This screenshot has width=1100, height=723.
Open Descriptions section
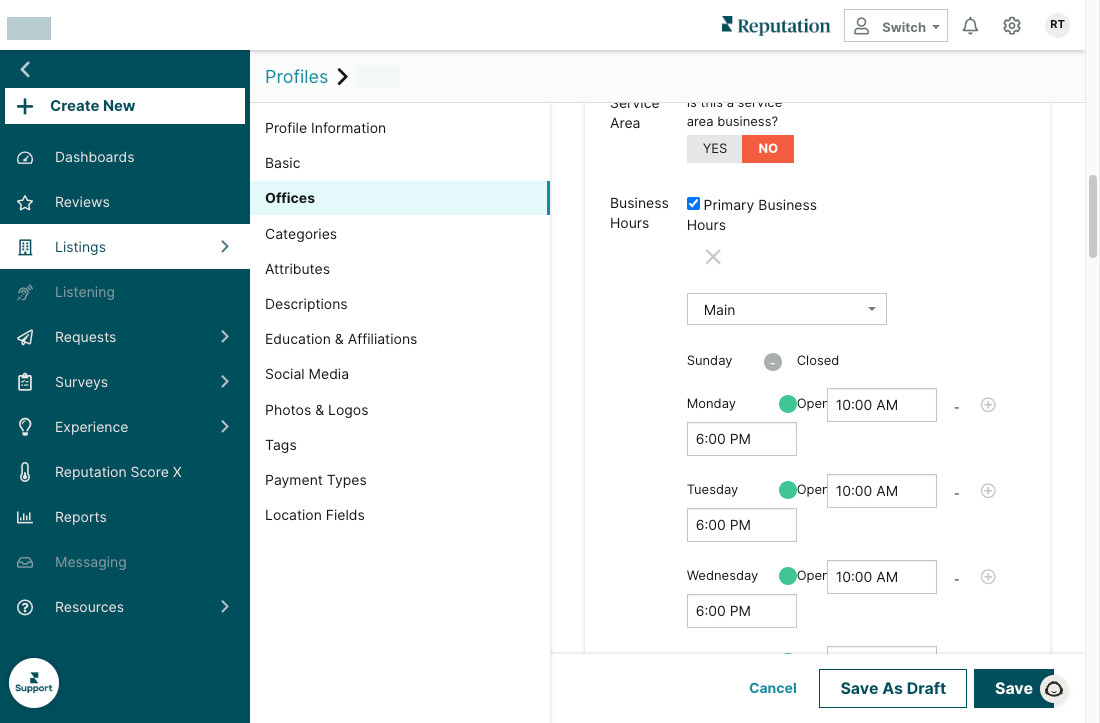click(306, 304)
